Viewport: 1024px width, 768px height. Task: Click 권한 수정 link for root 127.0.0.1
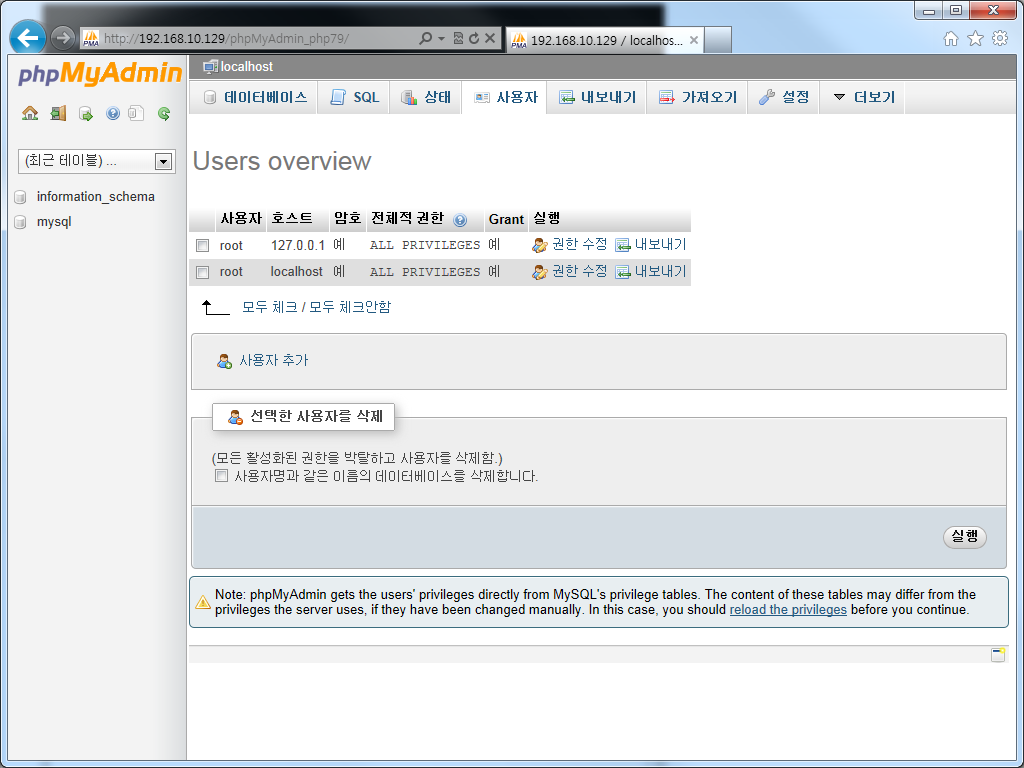coord(579,244)
